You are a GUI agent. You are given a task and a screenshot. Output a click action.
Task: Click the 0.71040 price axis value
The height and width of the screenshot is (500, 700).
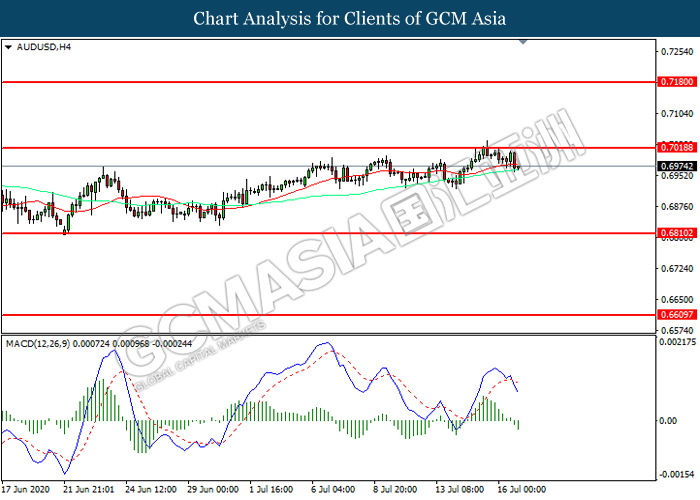coord(675,114)
